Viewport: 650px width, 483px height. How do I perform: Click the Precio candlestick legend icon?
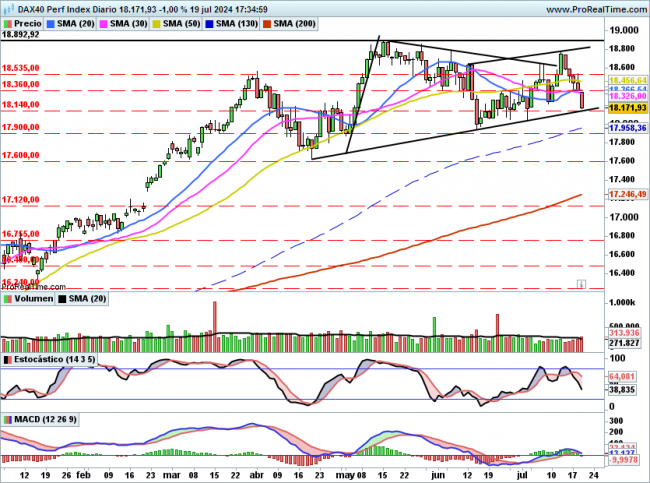10,21
